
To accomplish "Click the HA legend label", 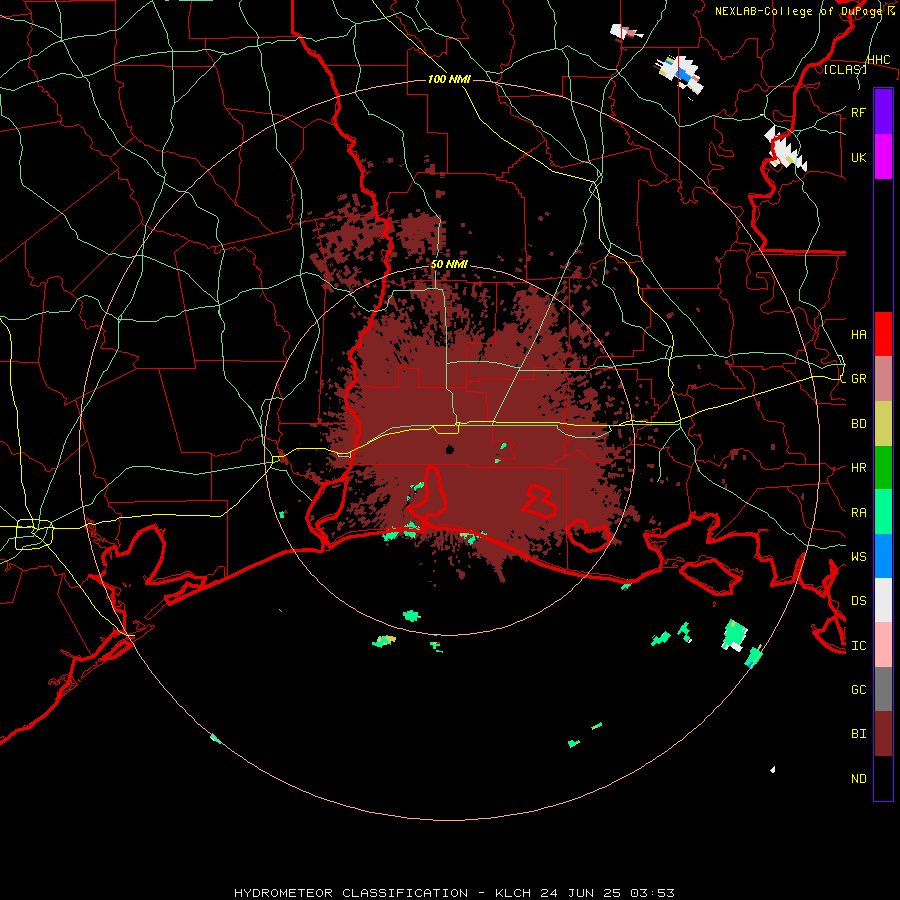I will (x=859, y=335).
